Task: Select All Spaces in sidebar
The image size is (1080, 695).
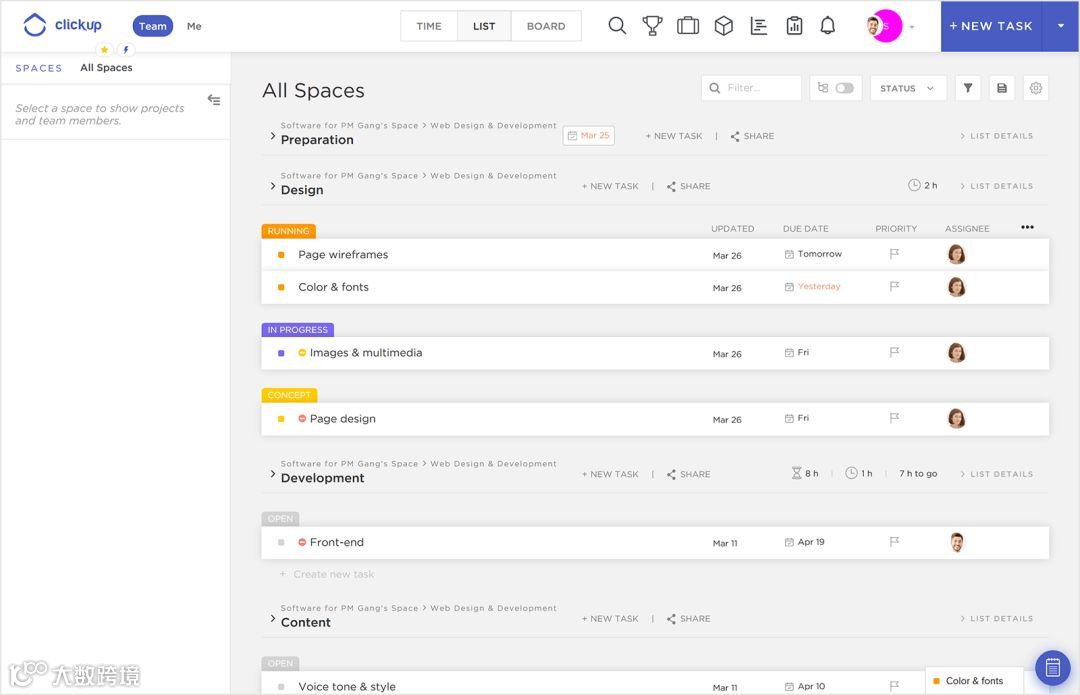Action: click(x=106, y=68)
